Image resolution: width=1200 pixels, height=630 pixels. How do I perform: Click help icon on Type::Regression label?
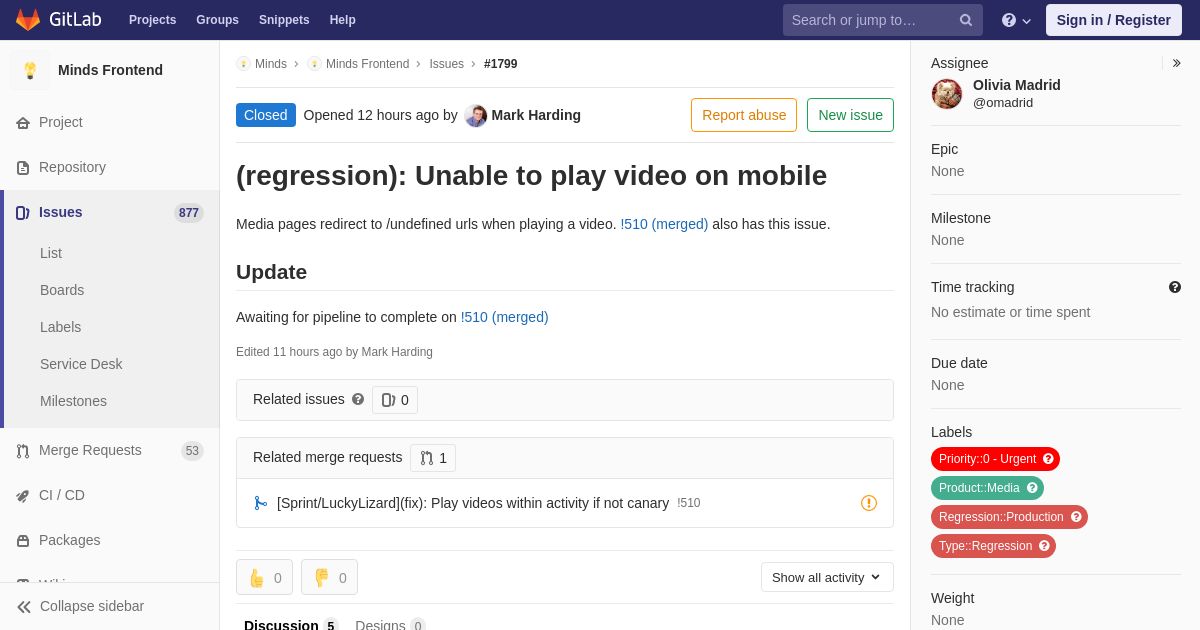coord(1044,546)
